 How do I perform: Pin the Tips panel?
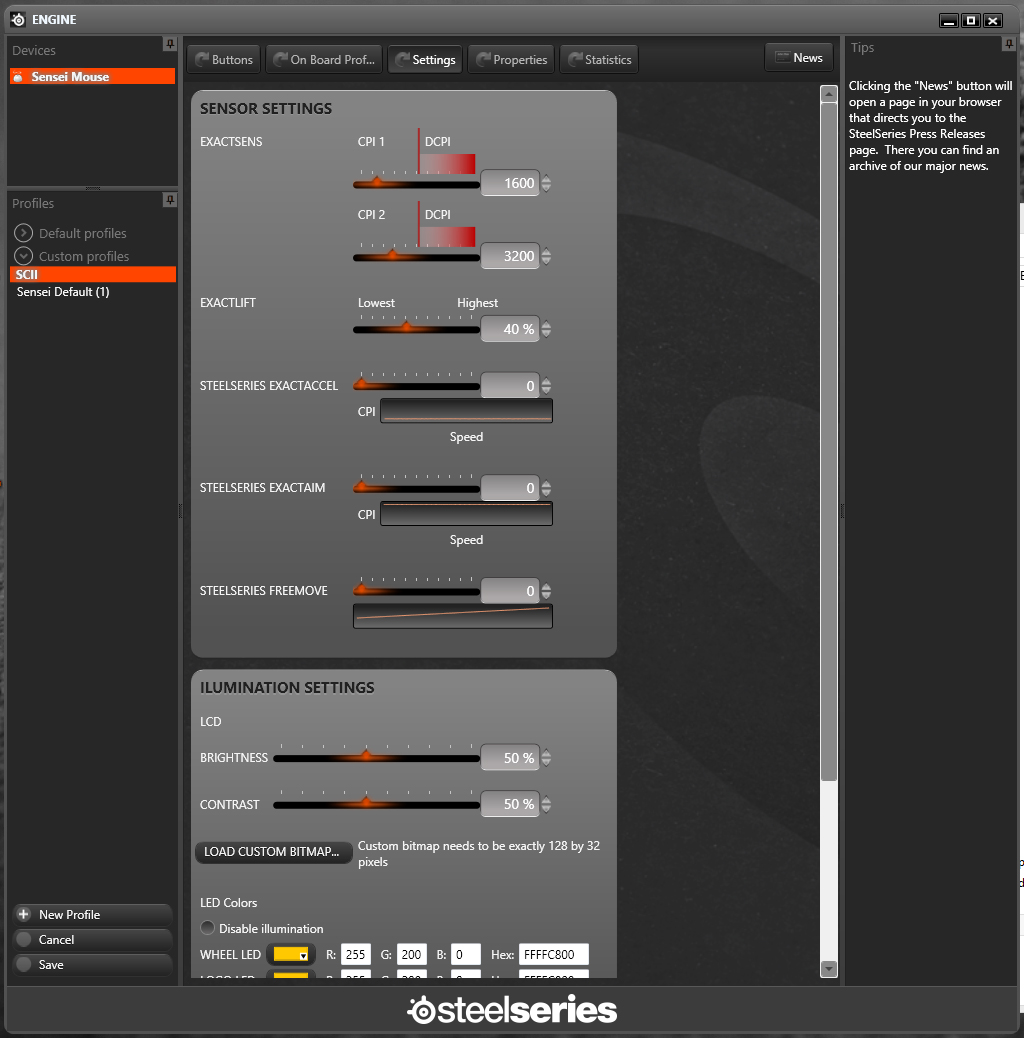tap(1008, 44)
